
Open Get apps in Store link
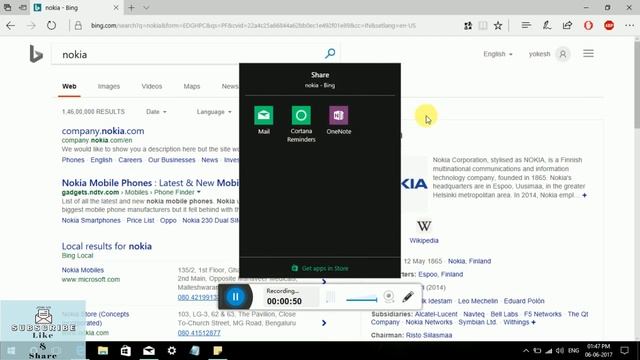pyautogui.click(x=320, y=268)
